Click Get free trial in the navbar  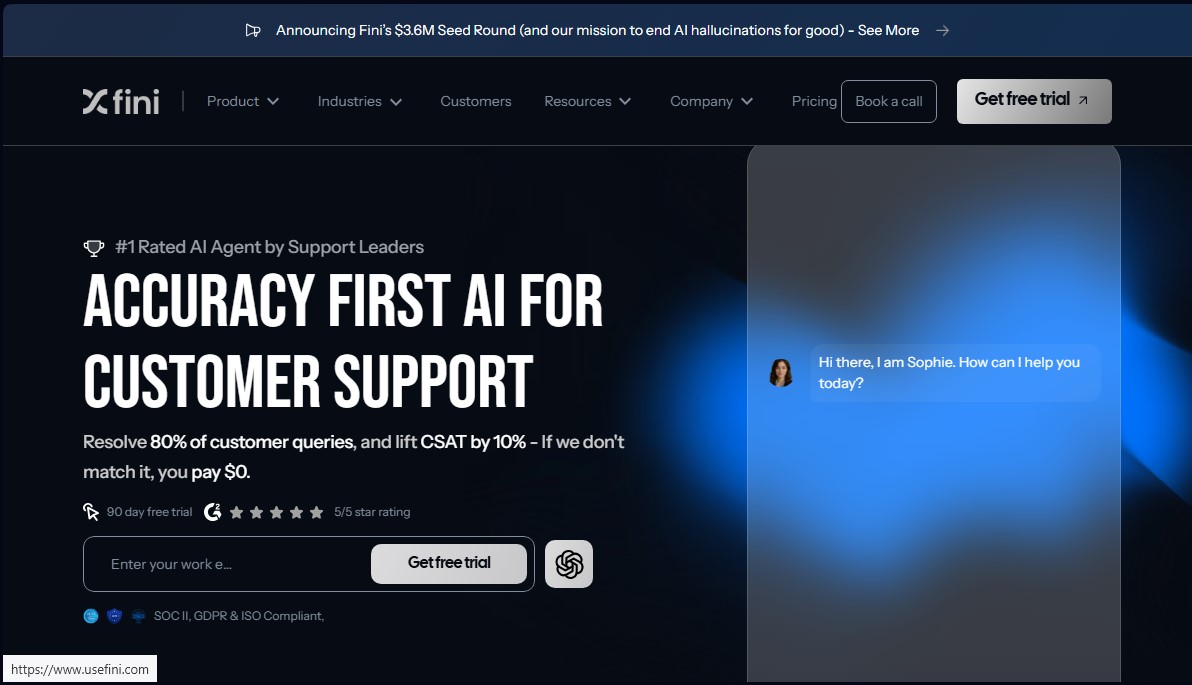pyautogui.click(x=1034, y=101)
